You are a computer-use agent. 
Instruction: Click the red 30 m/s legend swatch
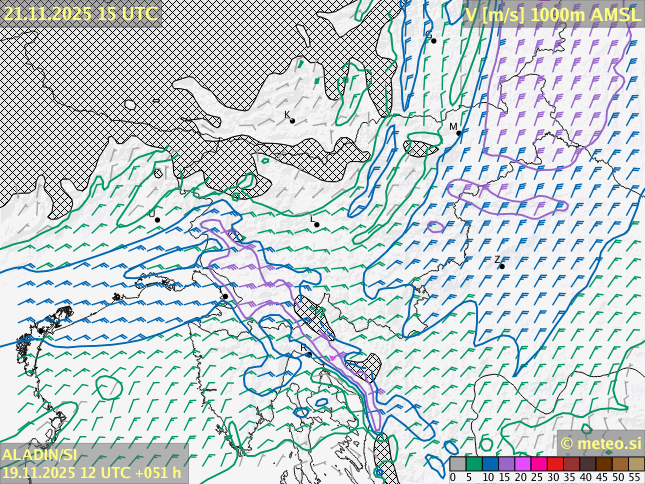pyautogui.click(x=554, y=464)
